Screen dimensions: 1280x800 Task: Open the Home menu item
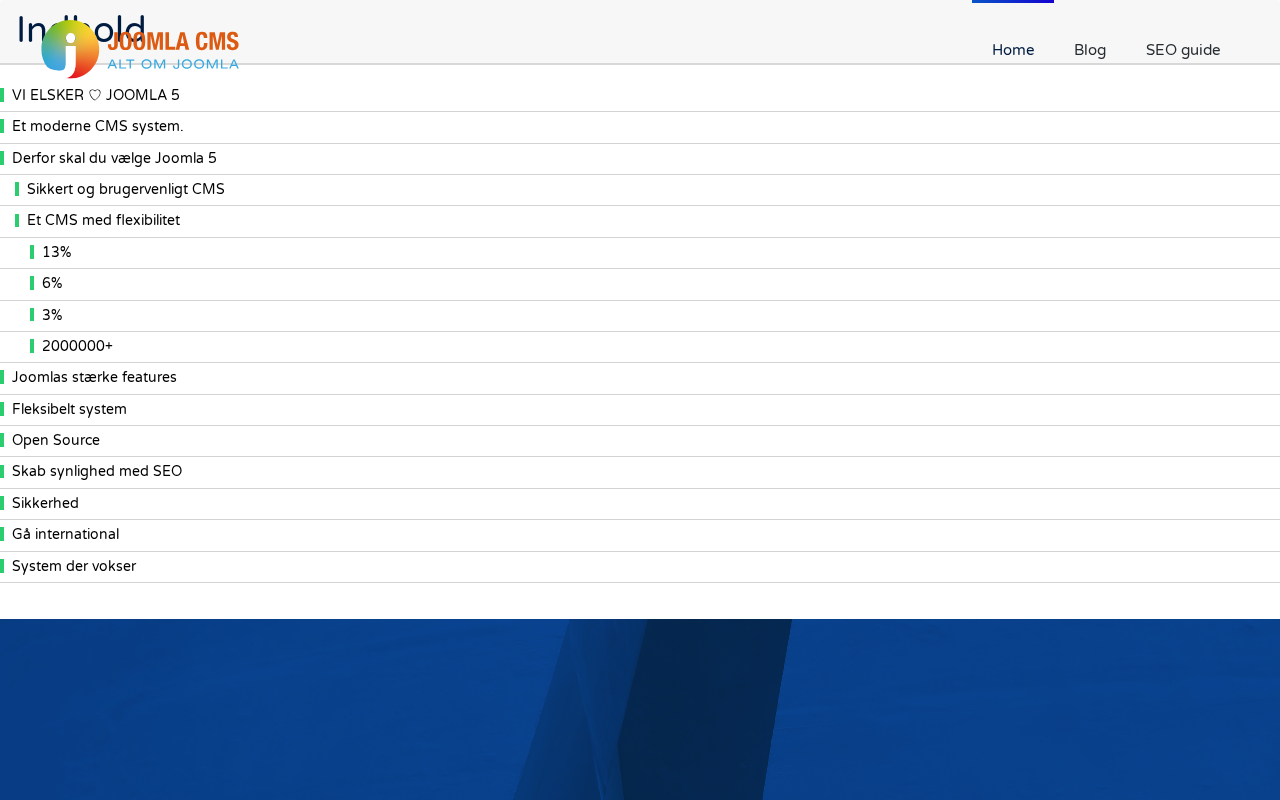pyautogui.click(x=1013, y=50)
